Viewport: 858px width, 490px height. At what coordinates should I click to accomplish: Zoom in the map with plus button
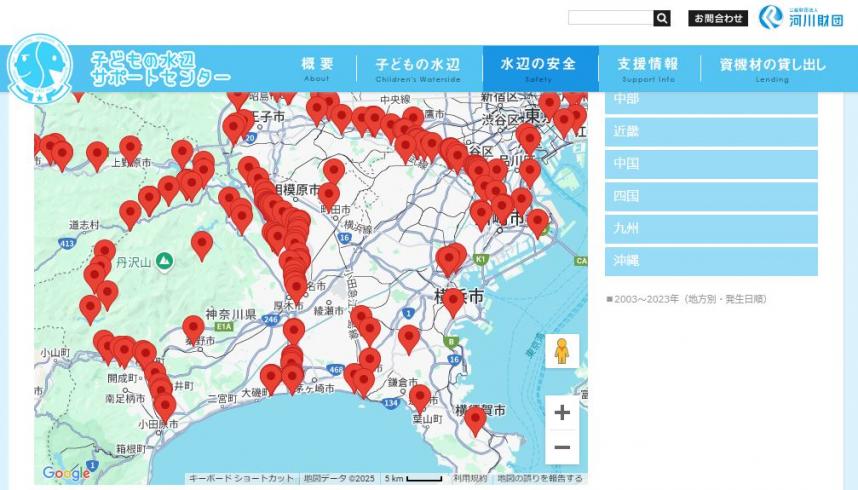[562, 412]
